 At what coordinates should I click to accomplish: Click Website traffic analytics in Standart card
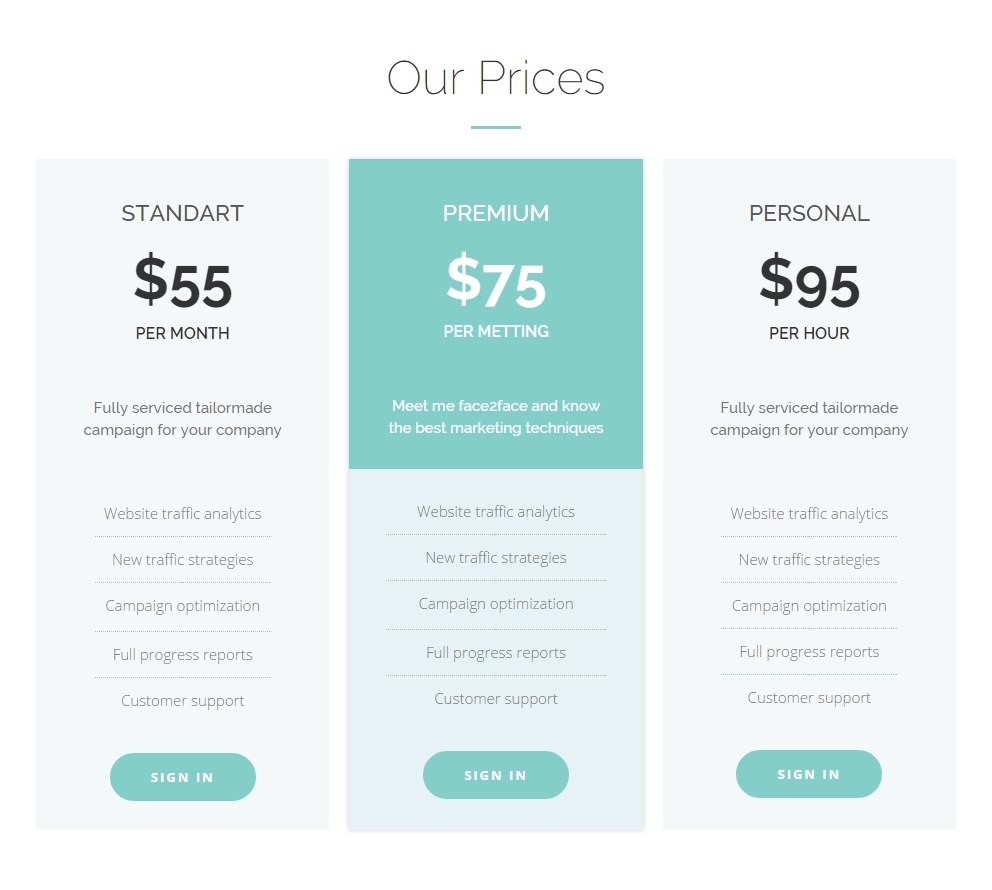point(183,514)
